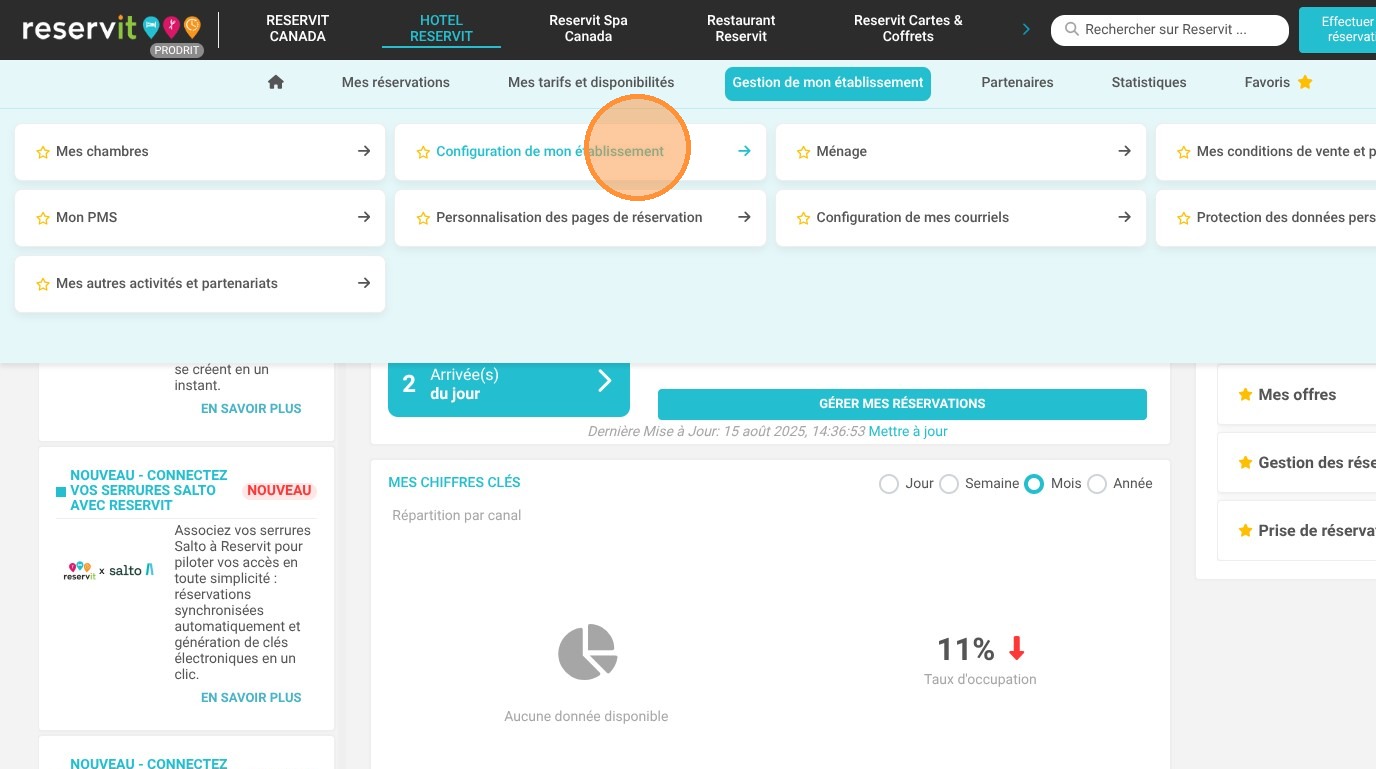Favorite the Ménage card star
Screen dimensions: 1376x769
click(803, 152)
